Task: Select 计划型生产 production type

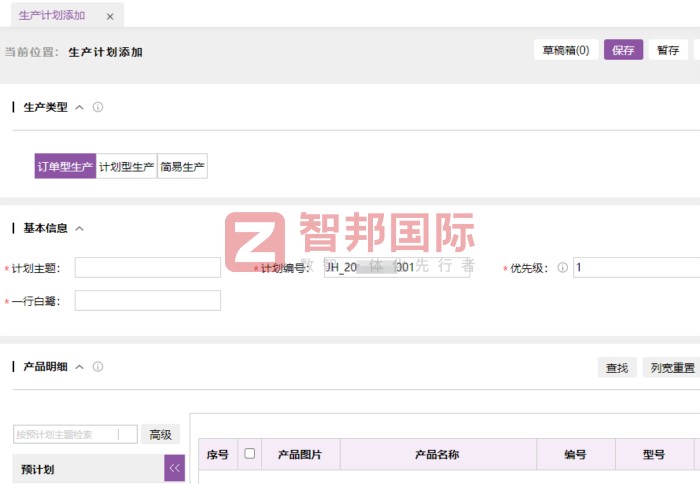Action: [x=126, y=166]
